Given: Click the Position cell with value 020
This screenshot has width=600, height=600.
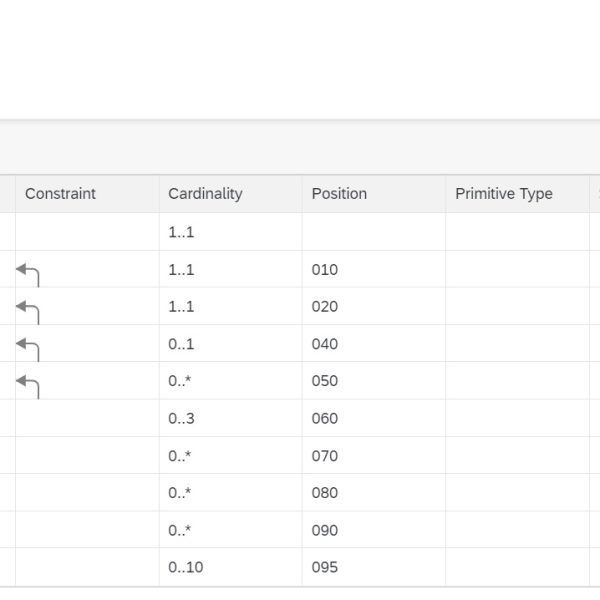Looking at the screenshot, I should tap(325, 307).
